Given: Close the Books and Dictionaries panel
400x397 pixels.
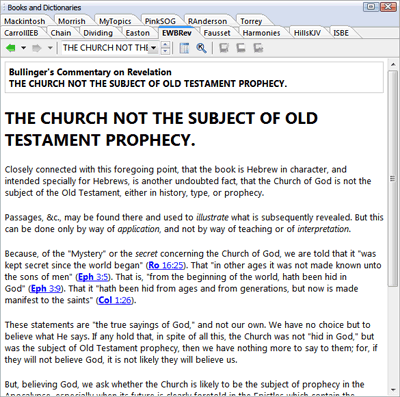Looking at the screenshot, I should (387, 7).
